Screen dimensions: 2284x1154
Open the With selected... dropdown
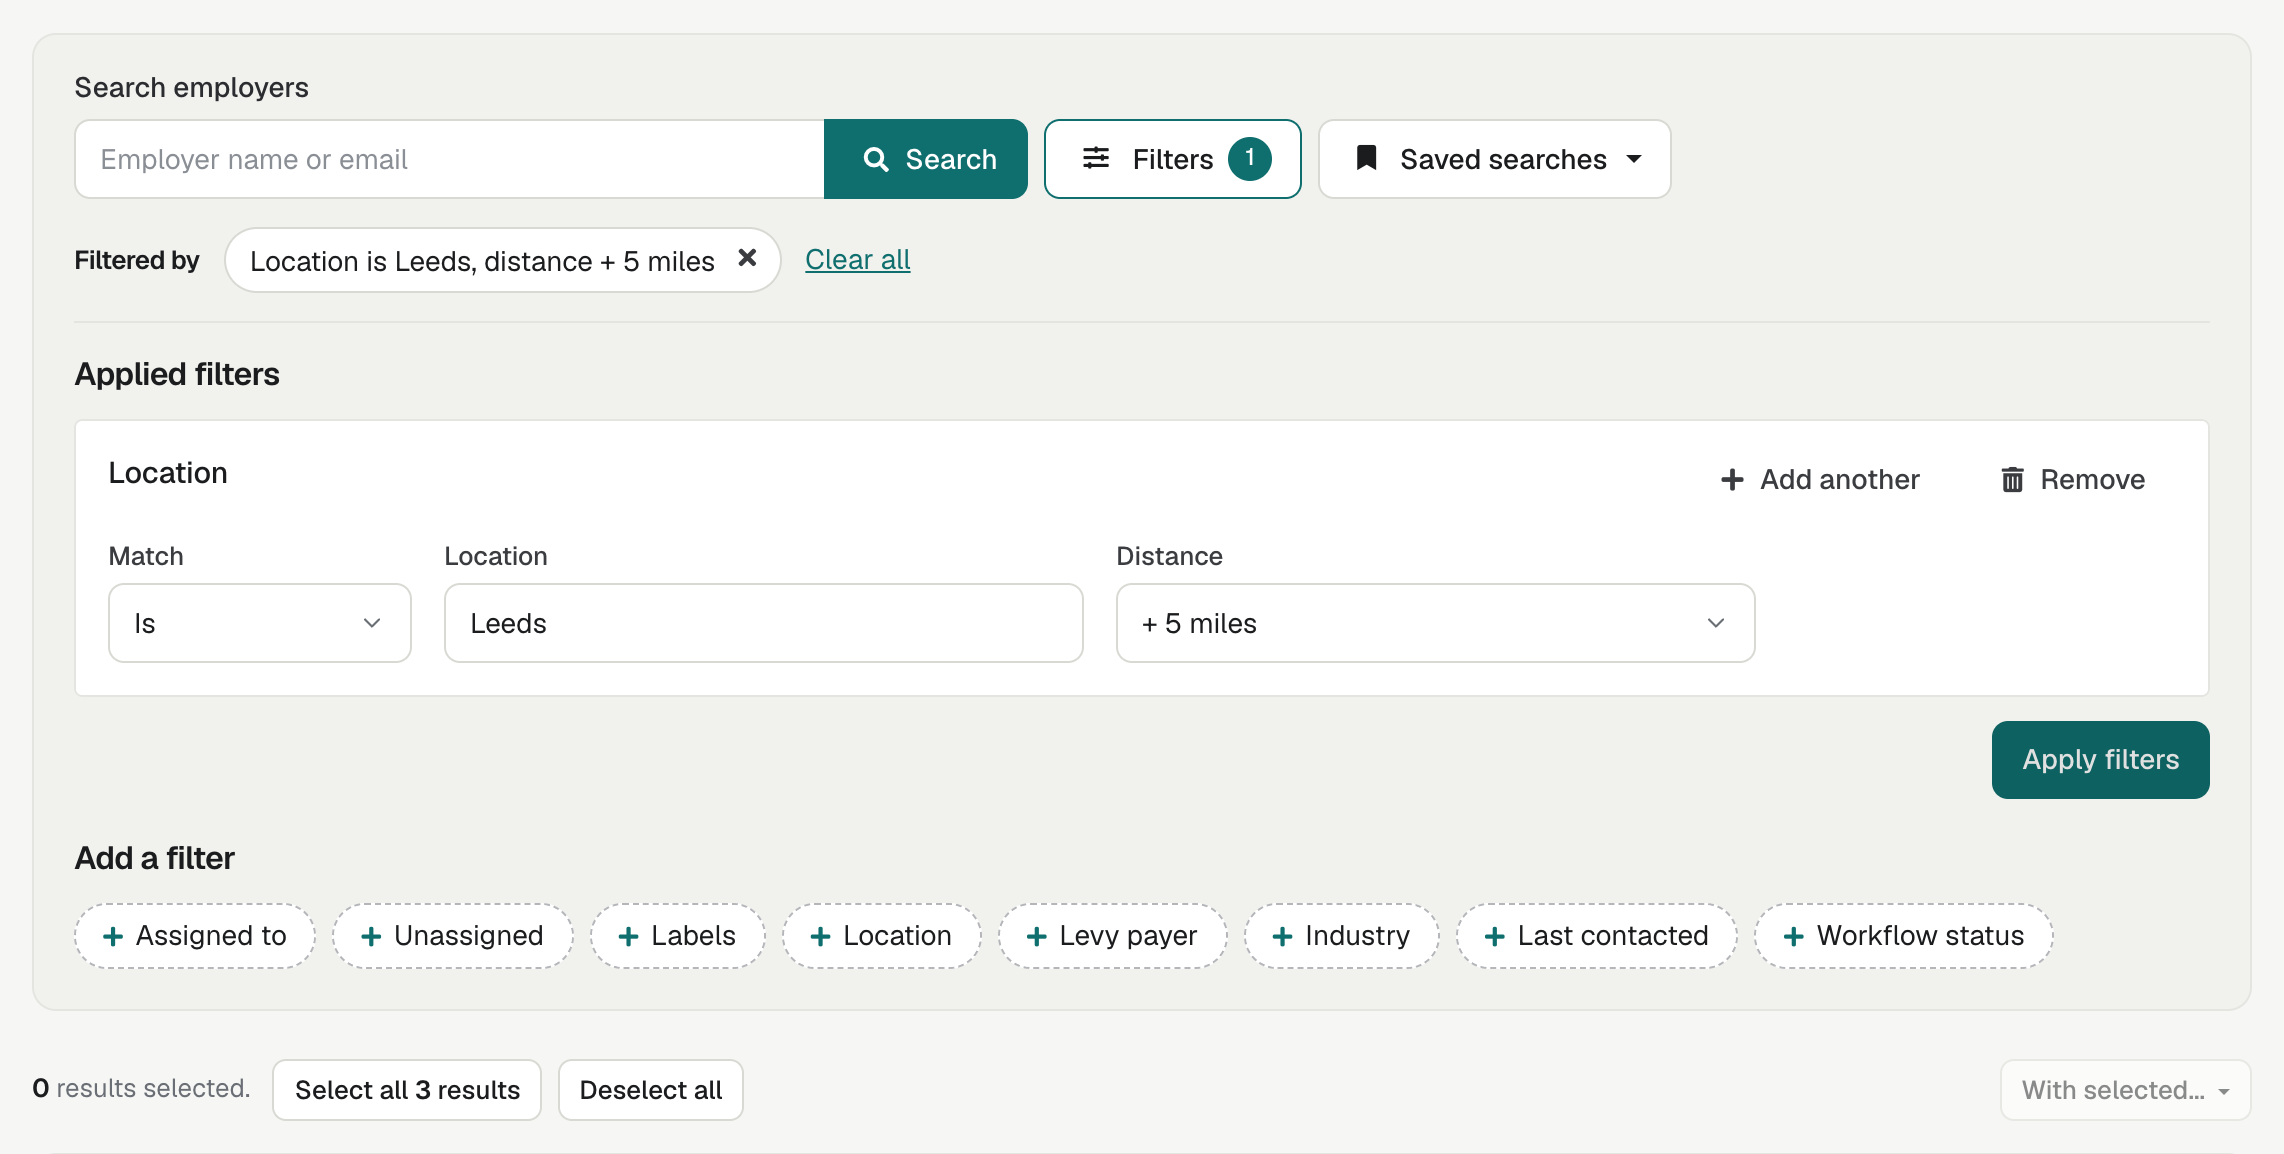click(2125, 1090)
